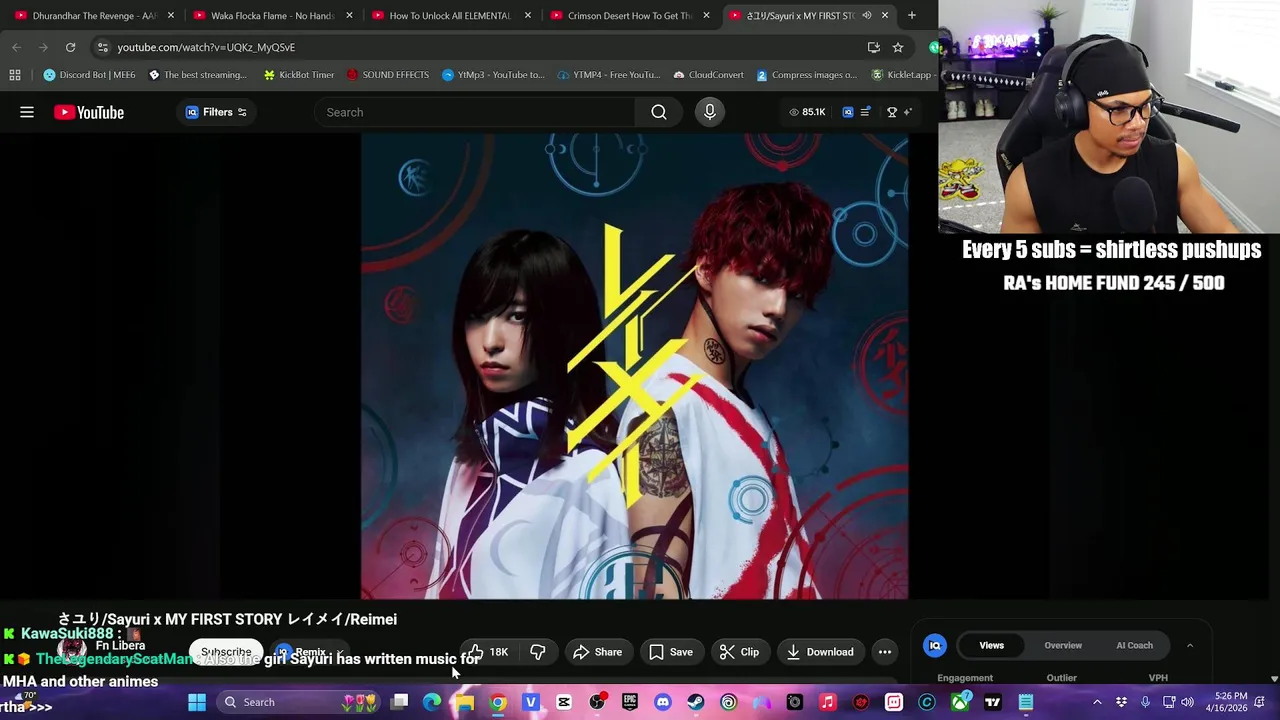
Task: Switch to Crimson Desert browser tab
Action: 629,15
